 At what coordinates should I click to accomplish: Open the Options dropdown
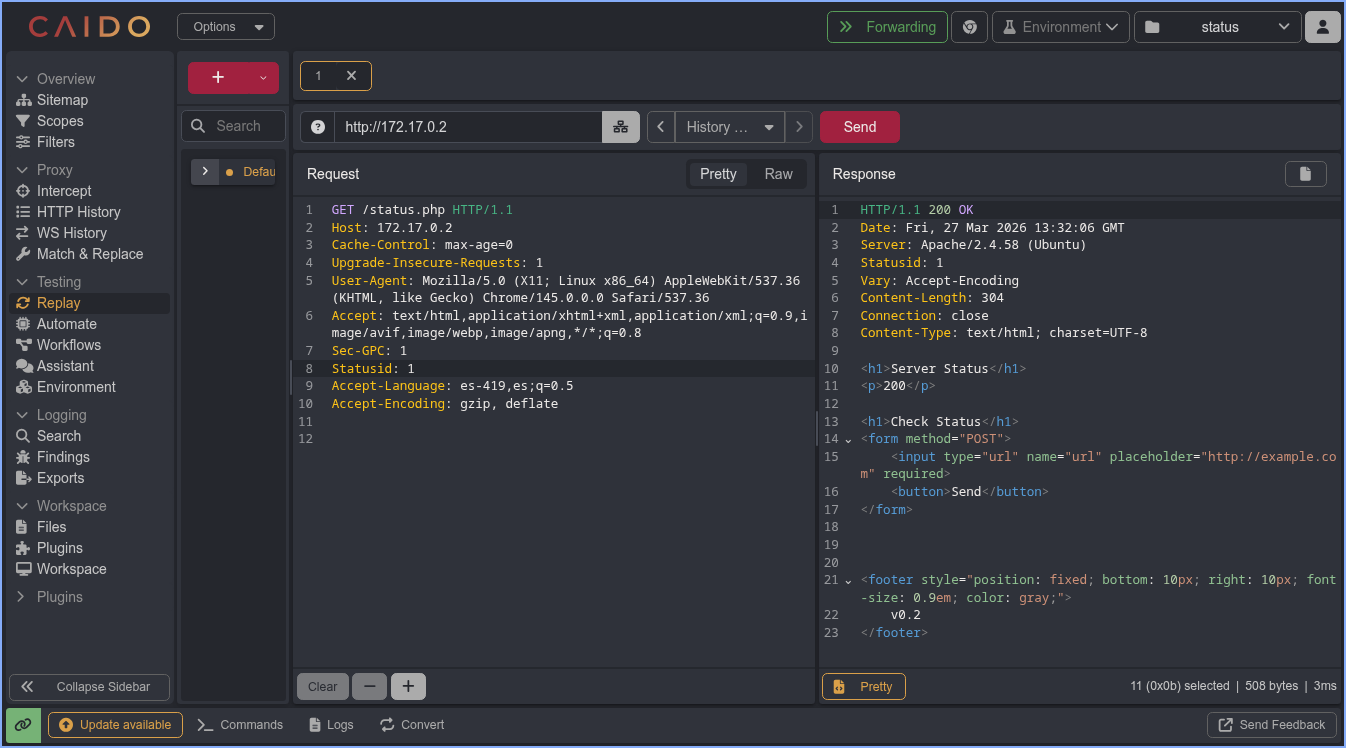226,27
